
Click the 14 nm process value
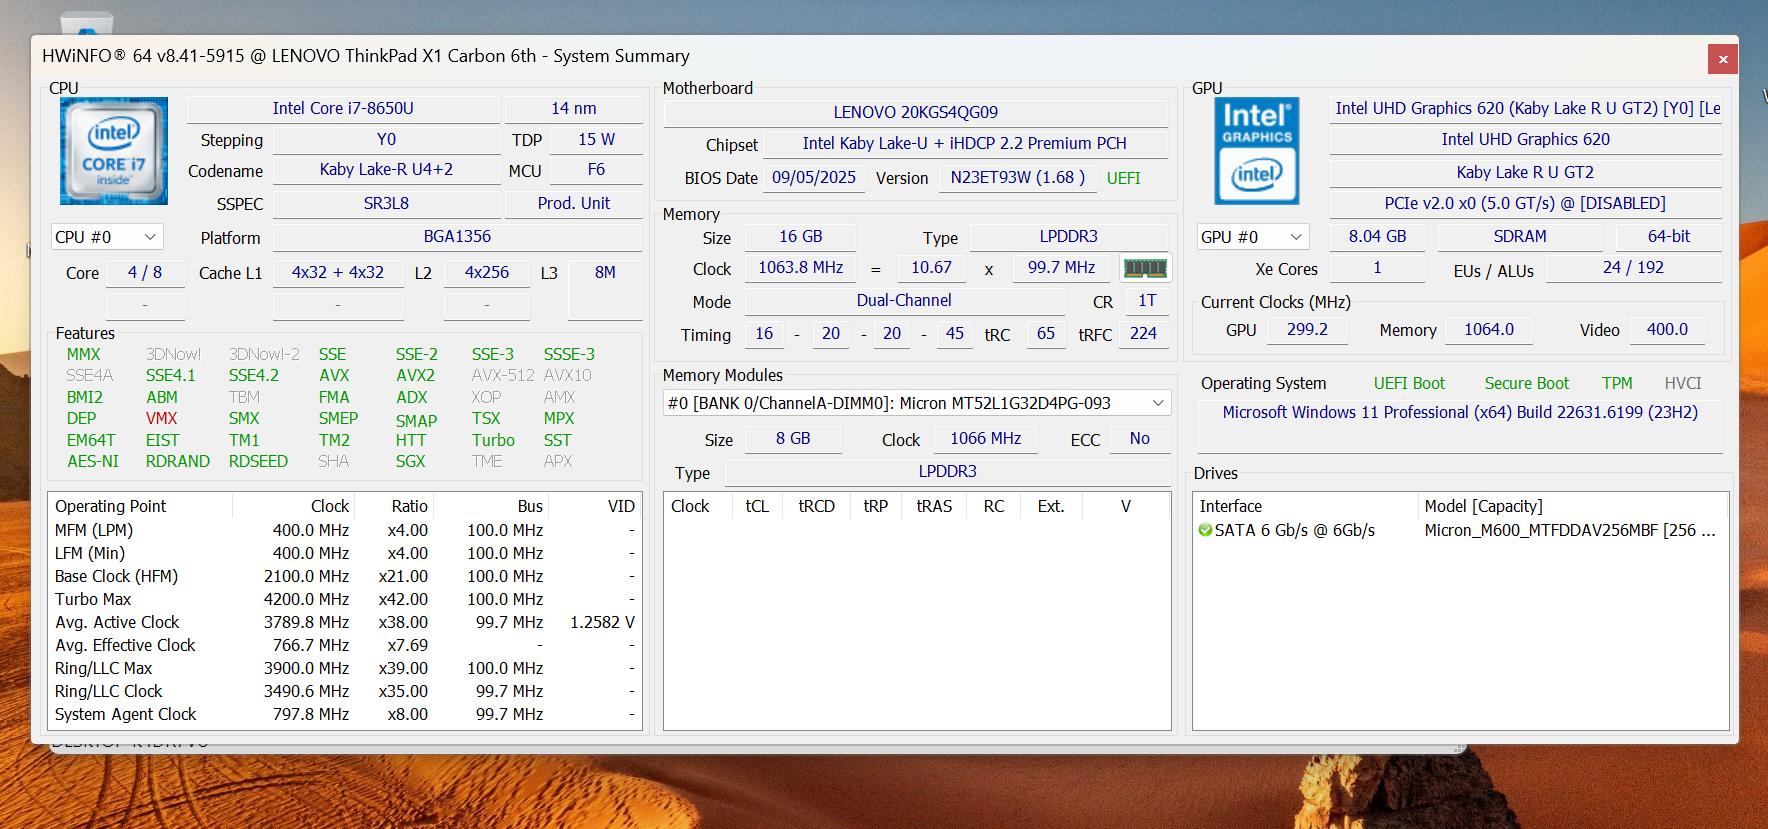point(574,108)
